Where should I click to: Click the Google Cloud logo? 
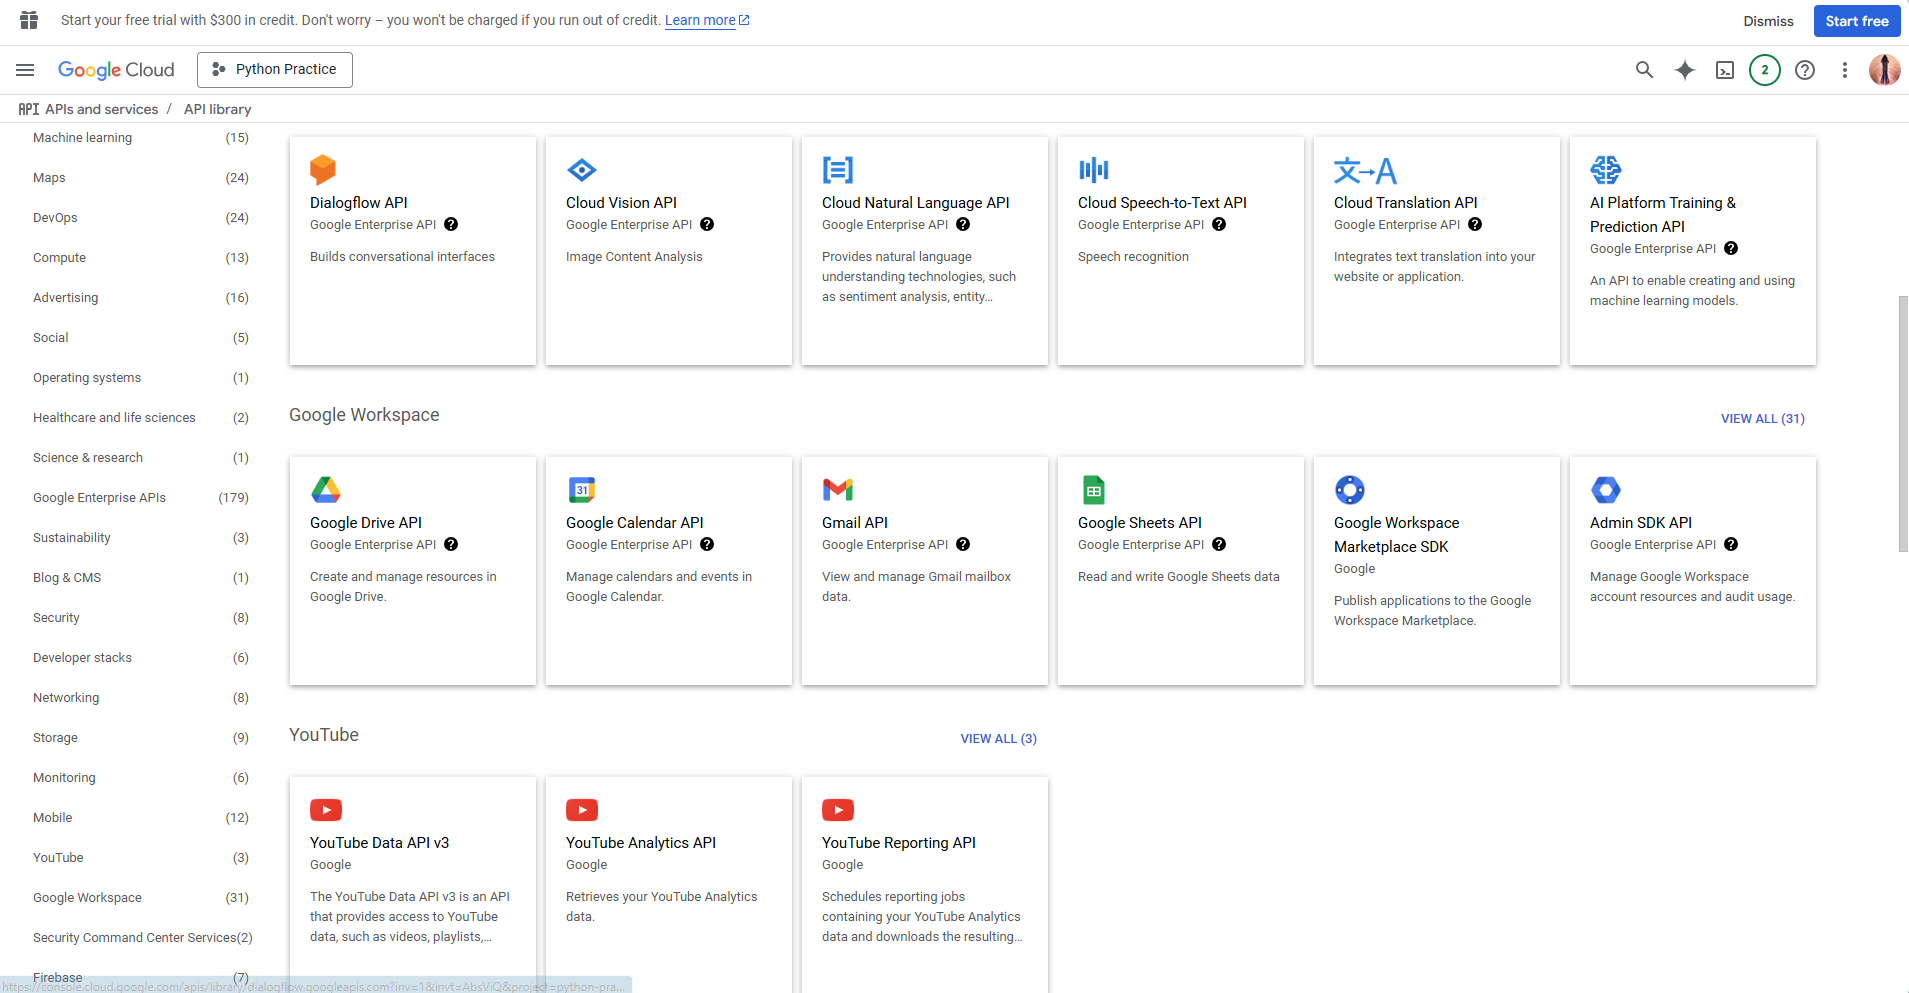(x=116, y=70)
